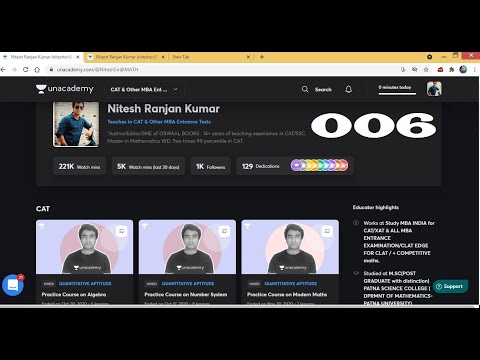This screenshot has height=360, width=480.
Task: Click the Support button
Action: point(450,286)
